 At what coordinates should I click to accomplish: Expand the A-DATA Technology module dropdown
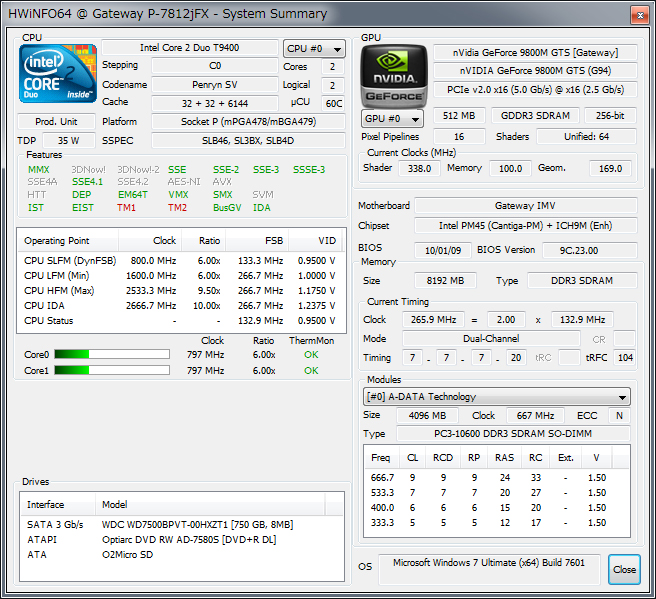[x=497, y=397]
